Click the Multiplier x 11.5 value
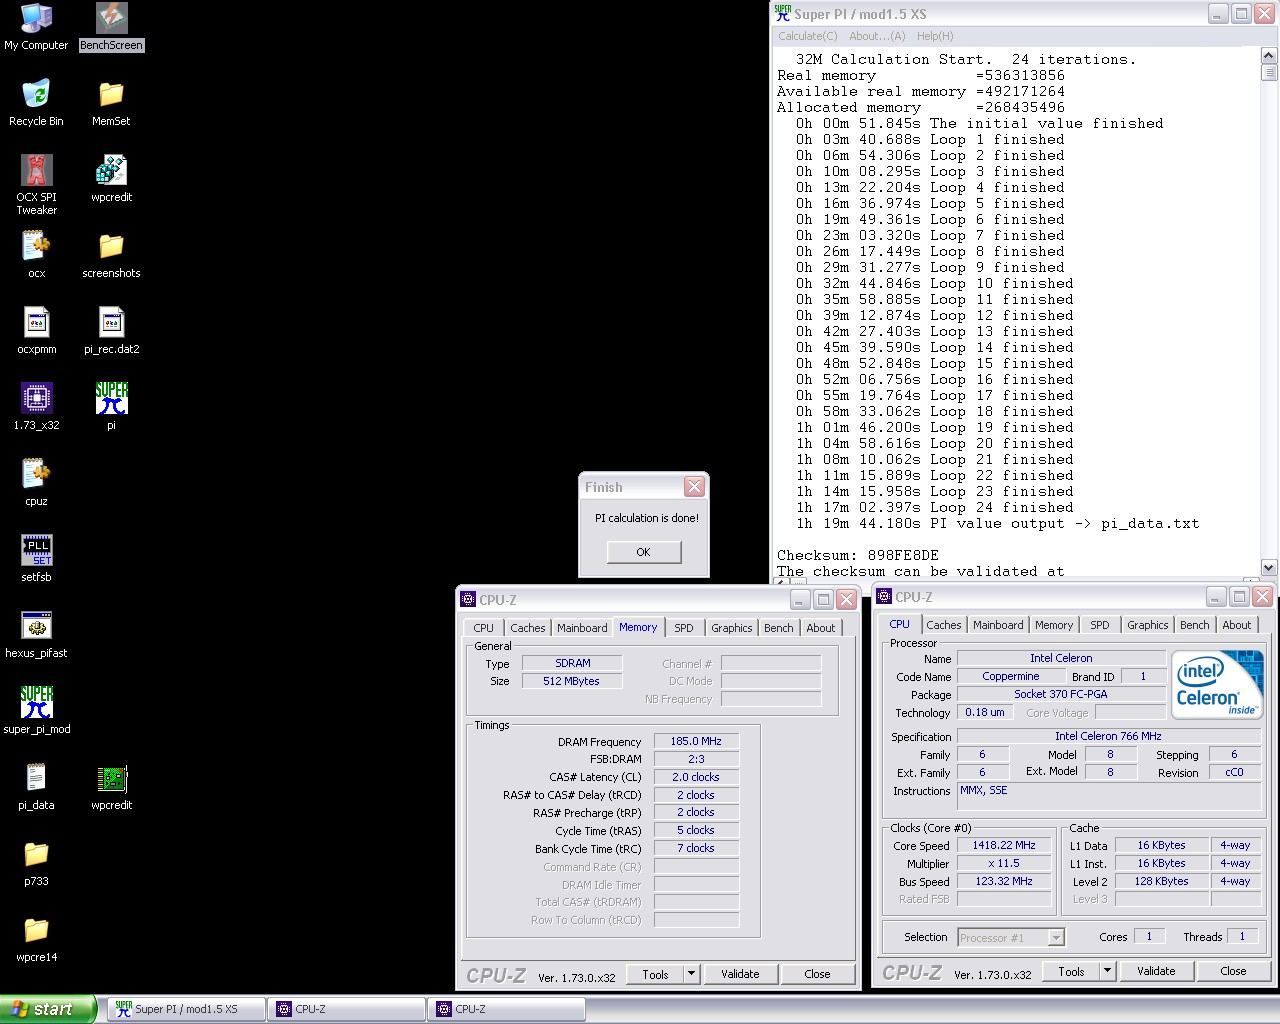The image size is (1280, 1024). [x=1005, y=863]
